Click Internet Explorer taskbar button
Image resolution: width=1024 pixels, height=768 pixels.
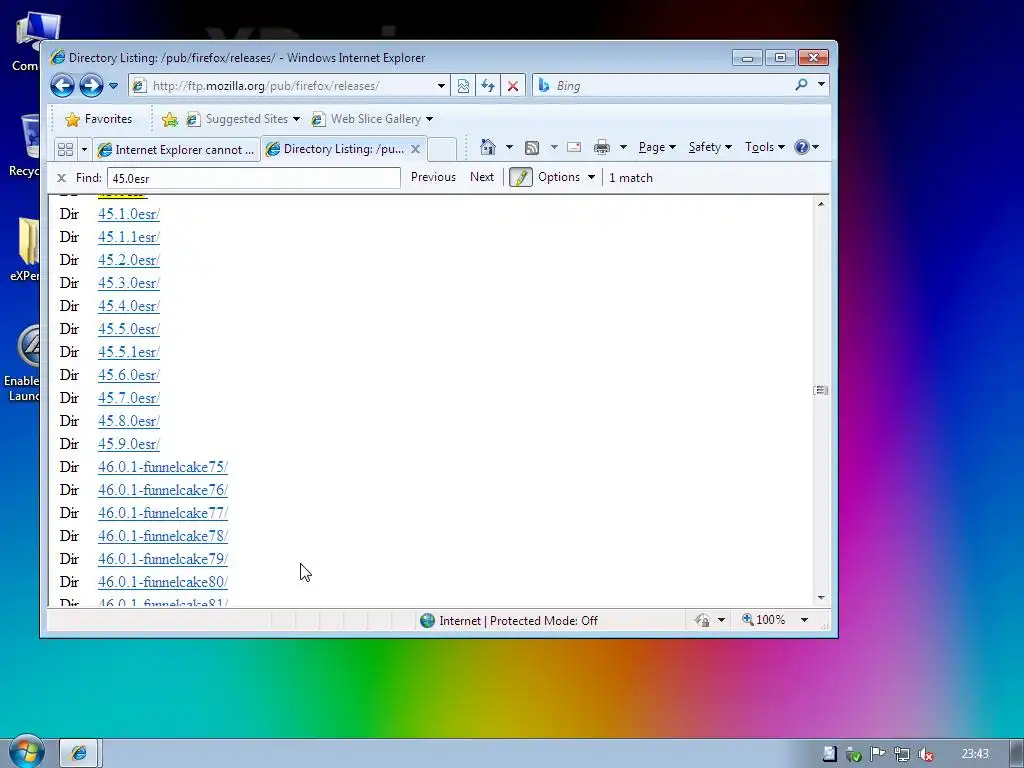[79, 753]
